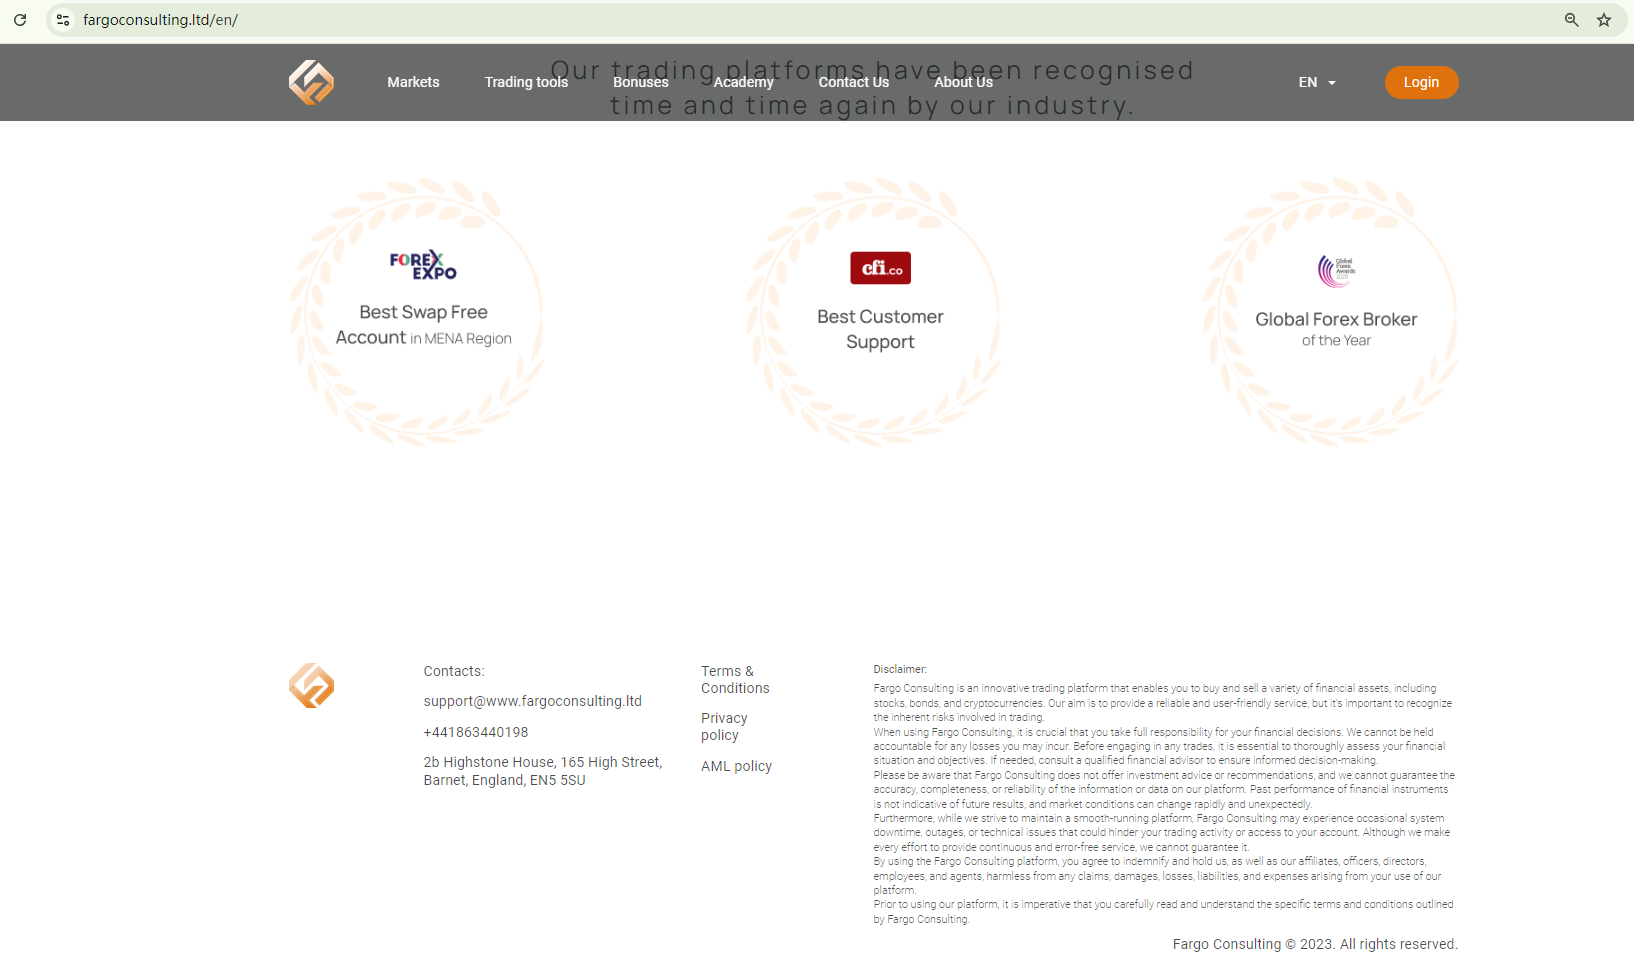
Task: Click the Best Customer Support award text
Action: [880, 329]
